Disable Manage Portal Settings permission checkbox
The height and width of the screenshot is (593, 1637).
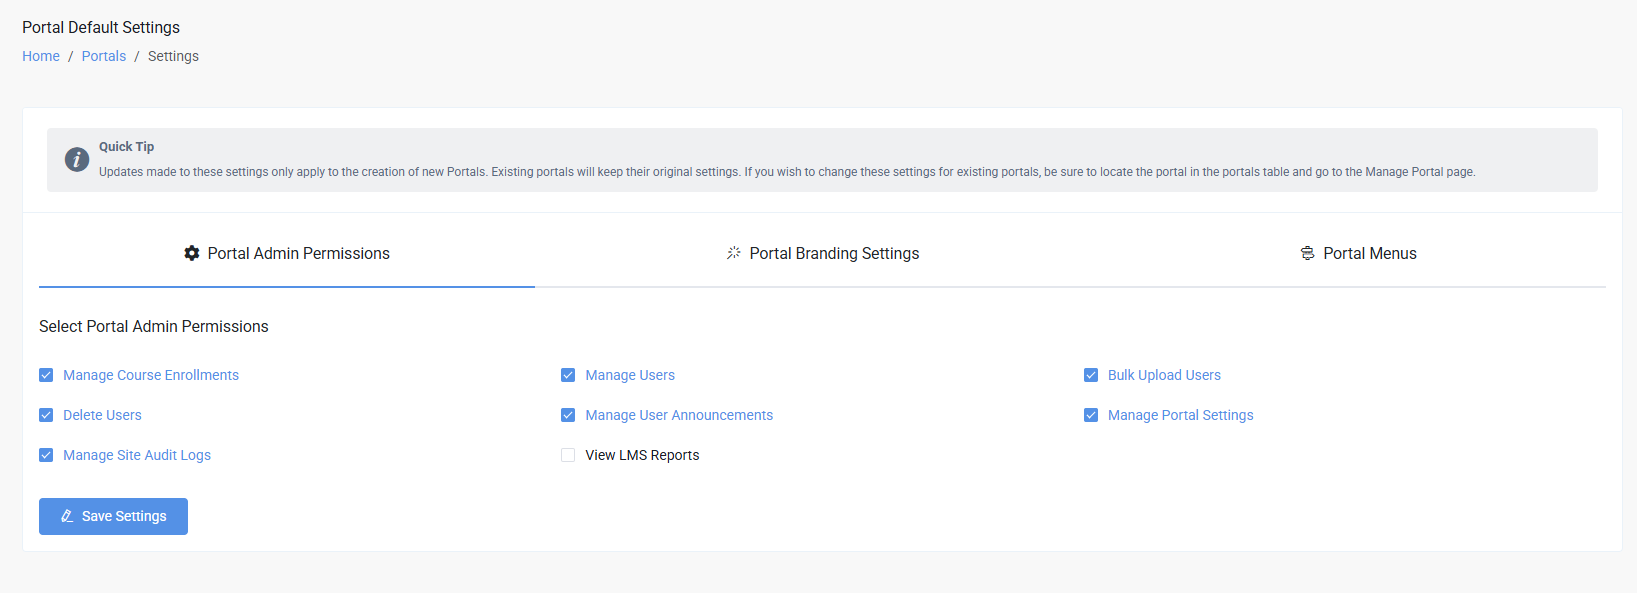1091,415
